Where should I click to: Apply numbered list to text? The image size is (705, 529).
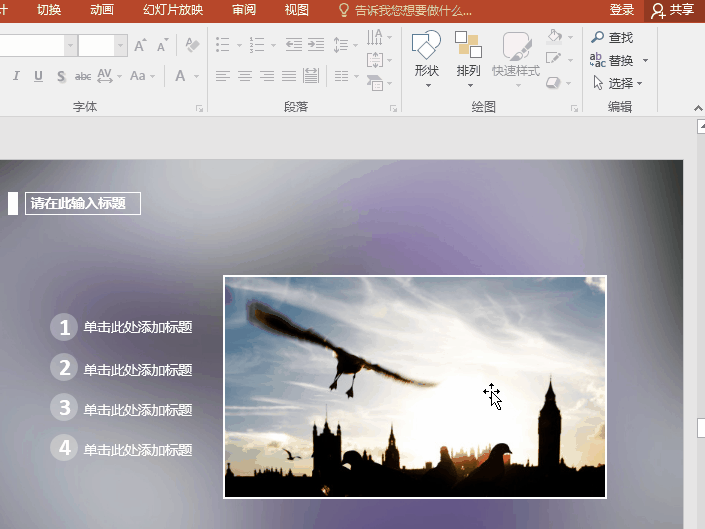[257, 44]
